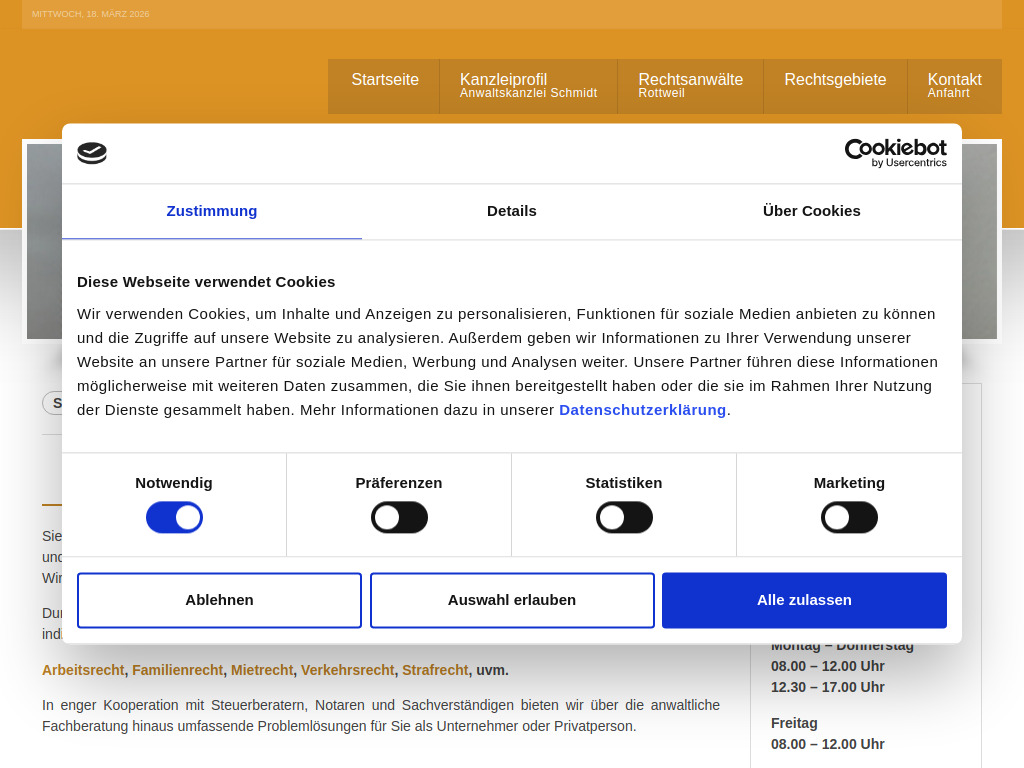
Task: Click the Cookiebot logo icon
Action: coord(92,154)
